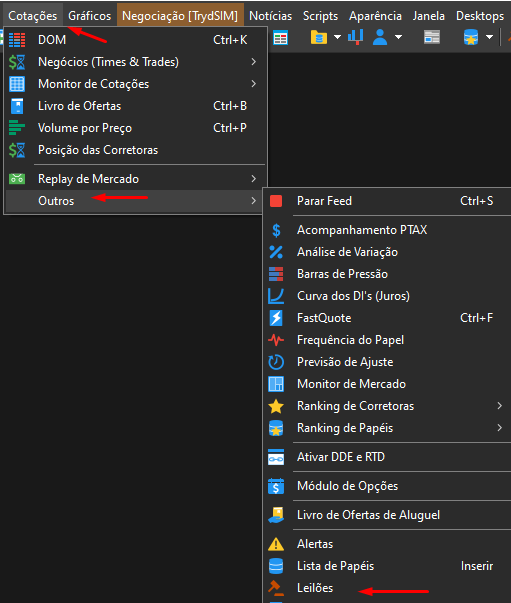Open the Gráficos menu

[x=90, y=16]
